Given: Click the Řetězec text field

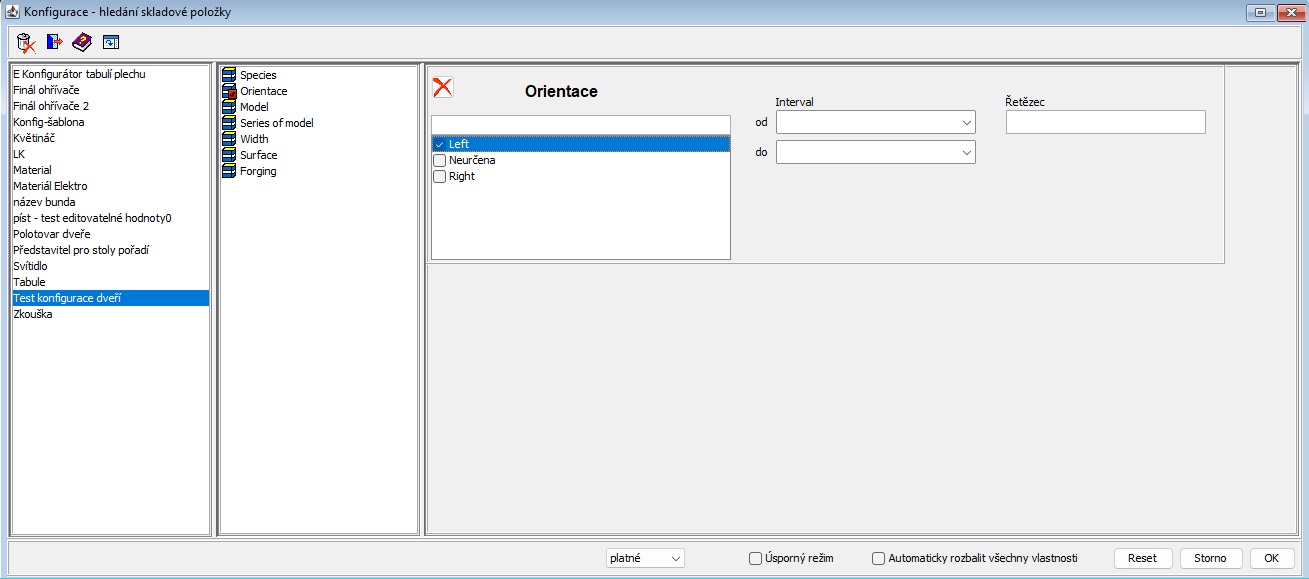Looking at the screenshot, I should tap(1105, 122).
